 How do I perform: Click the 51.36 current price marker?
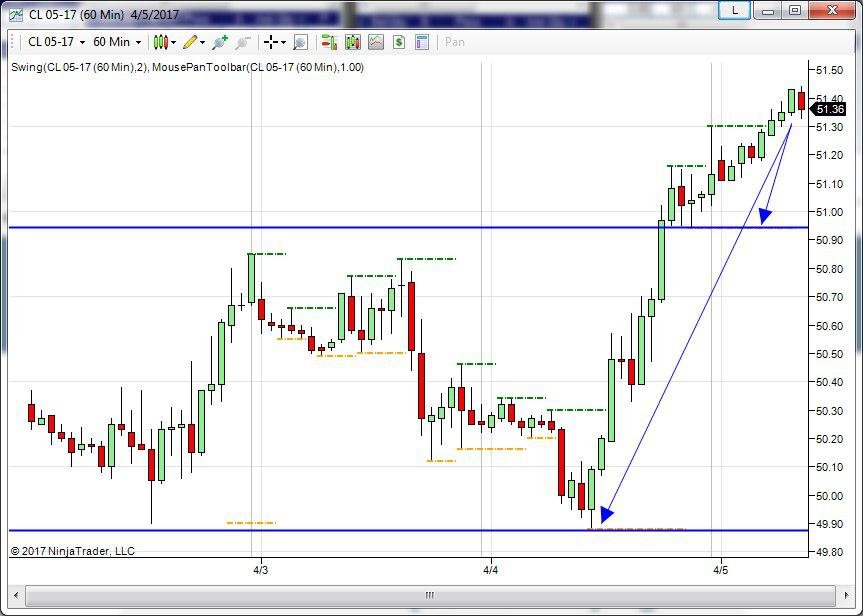(x=830, y=110)
